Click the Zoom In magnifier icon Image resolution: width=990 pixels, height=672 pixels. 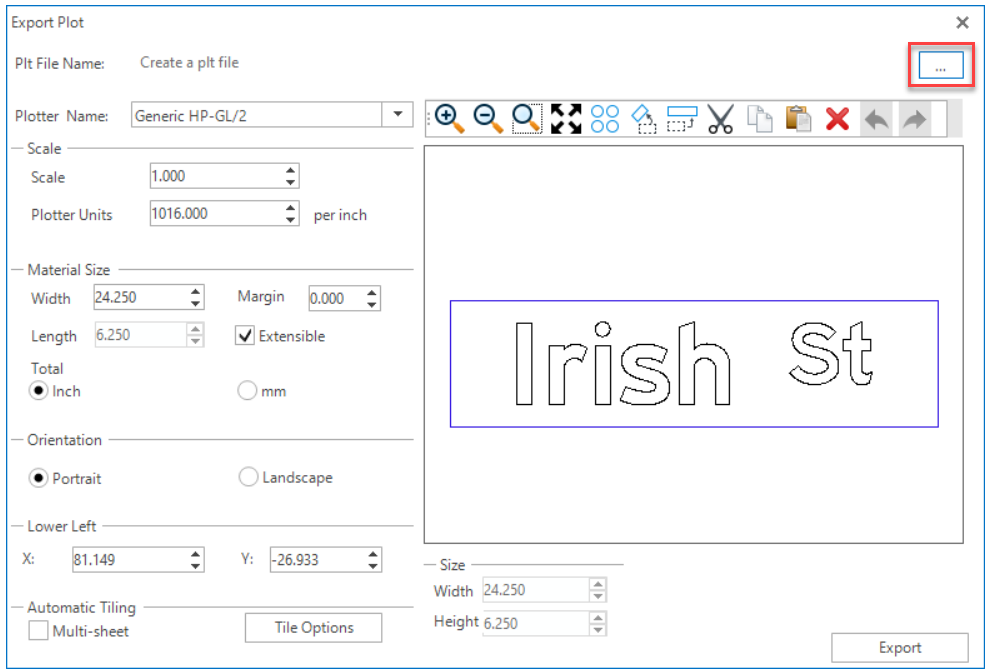[450, 118]
